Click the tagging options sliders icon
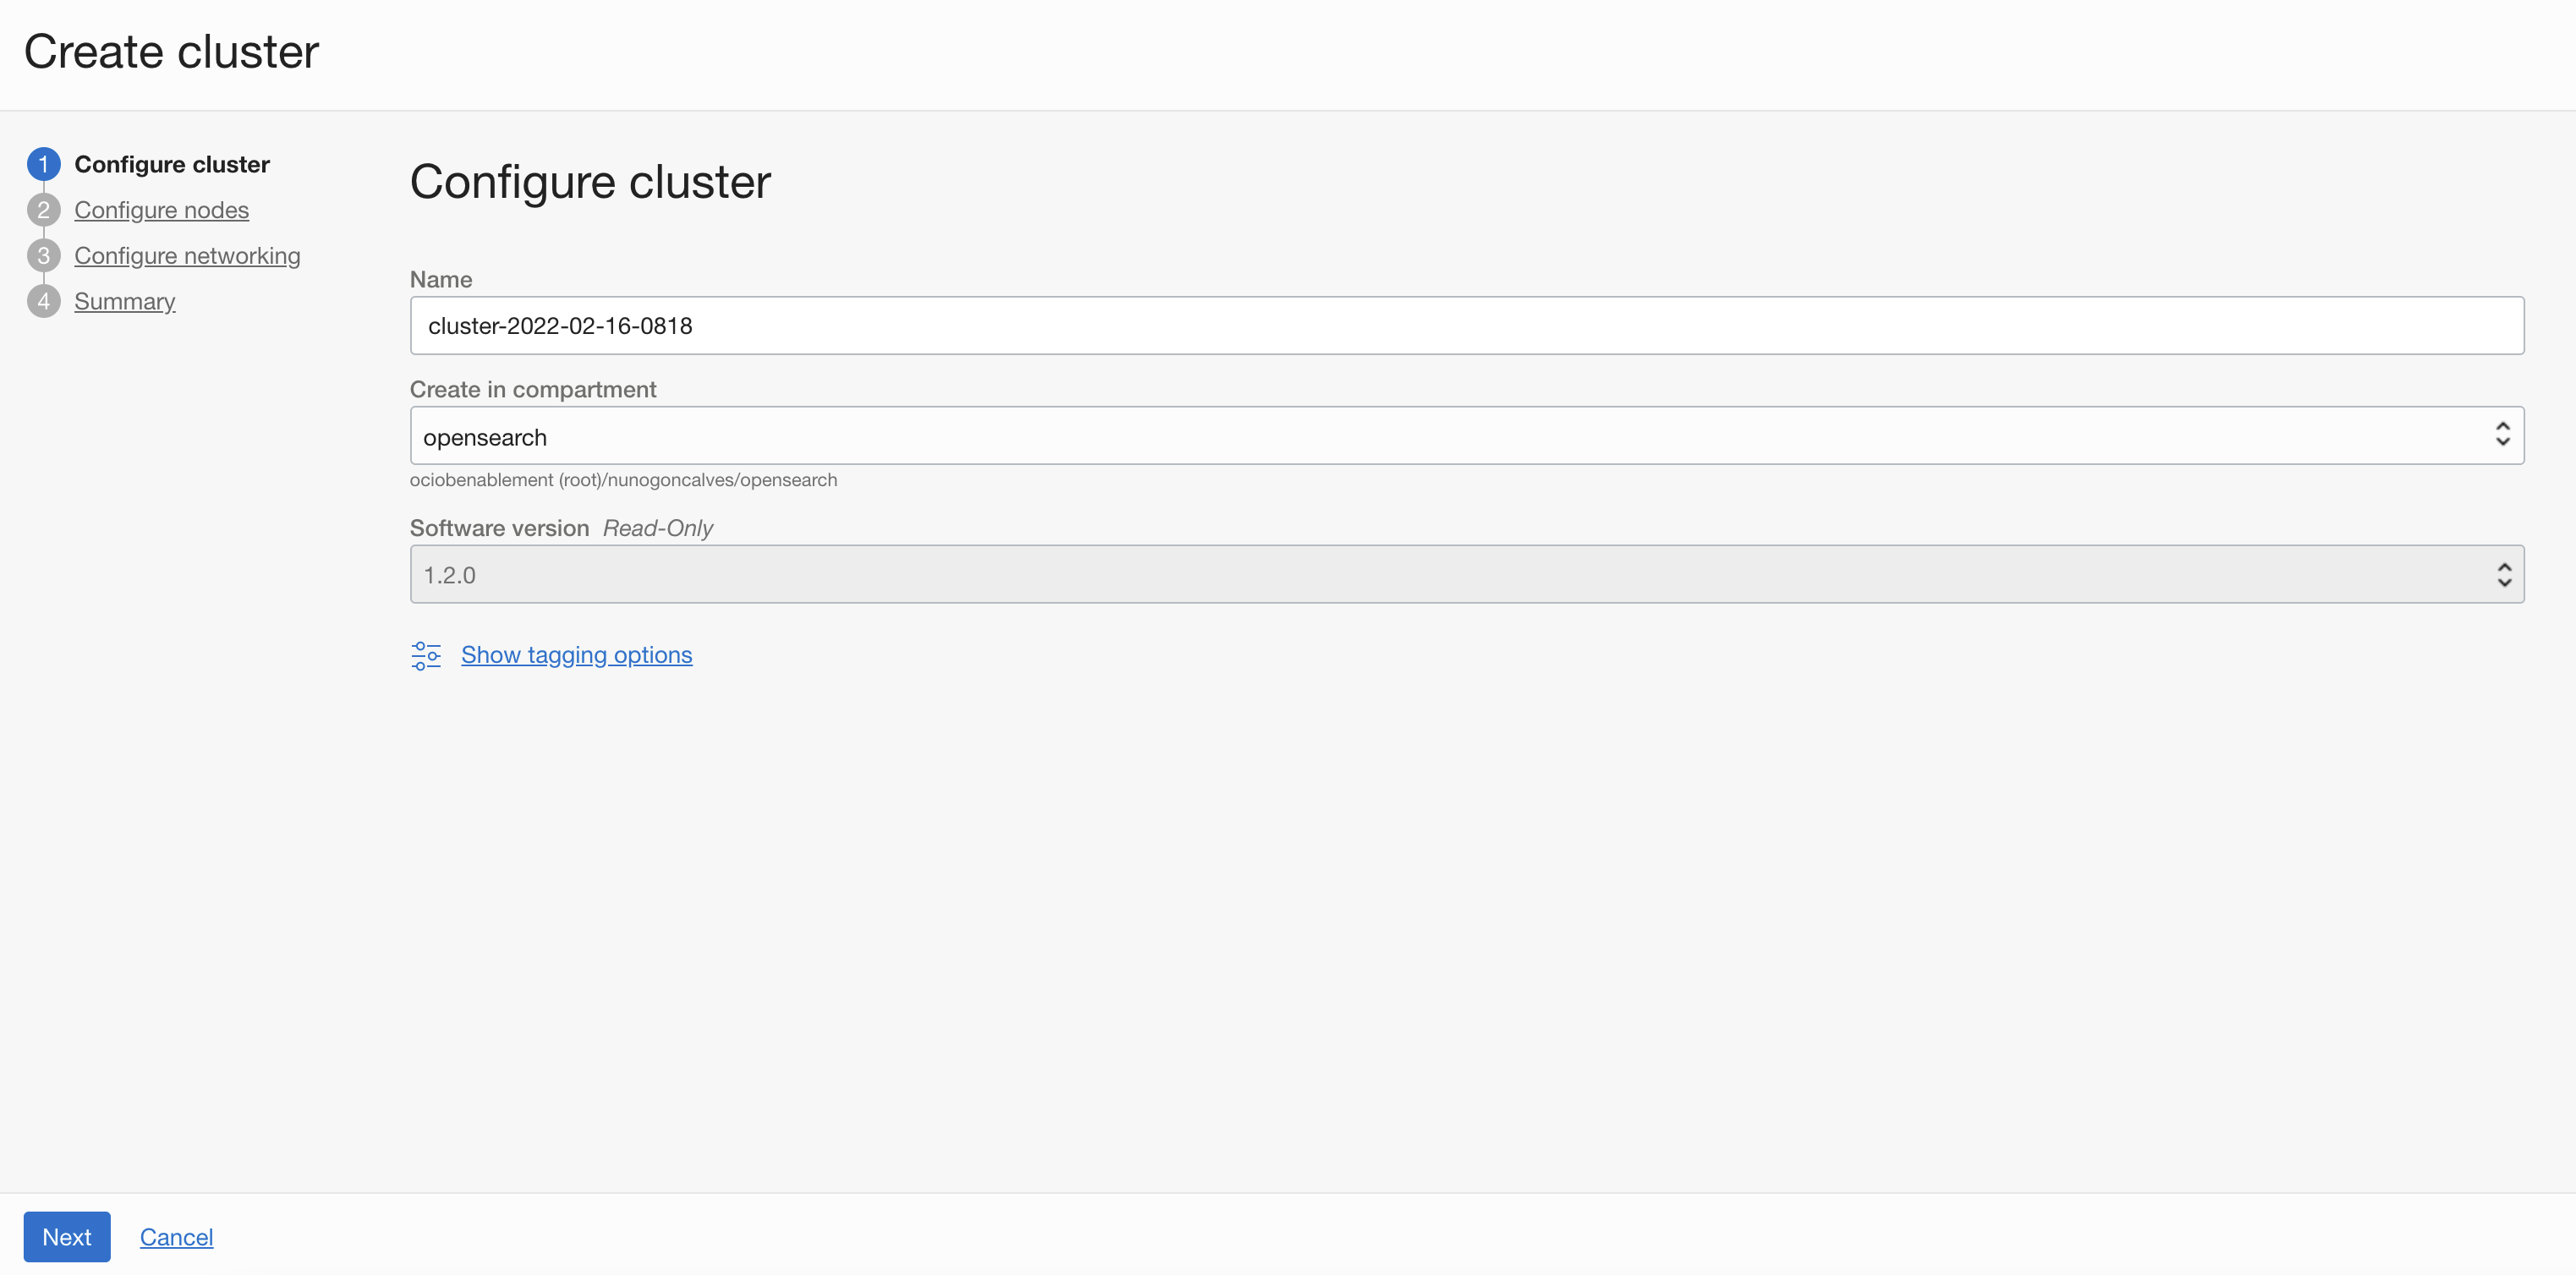 tap(425, 655)
